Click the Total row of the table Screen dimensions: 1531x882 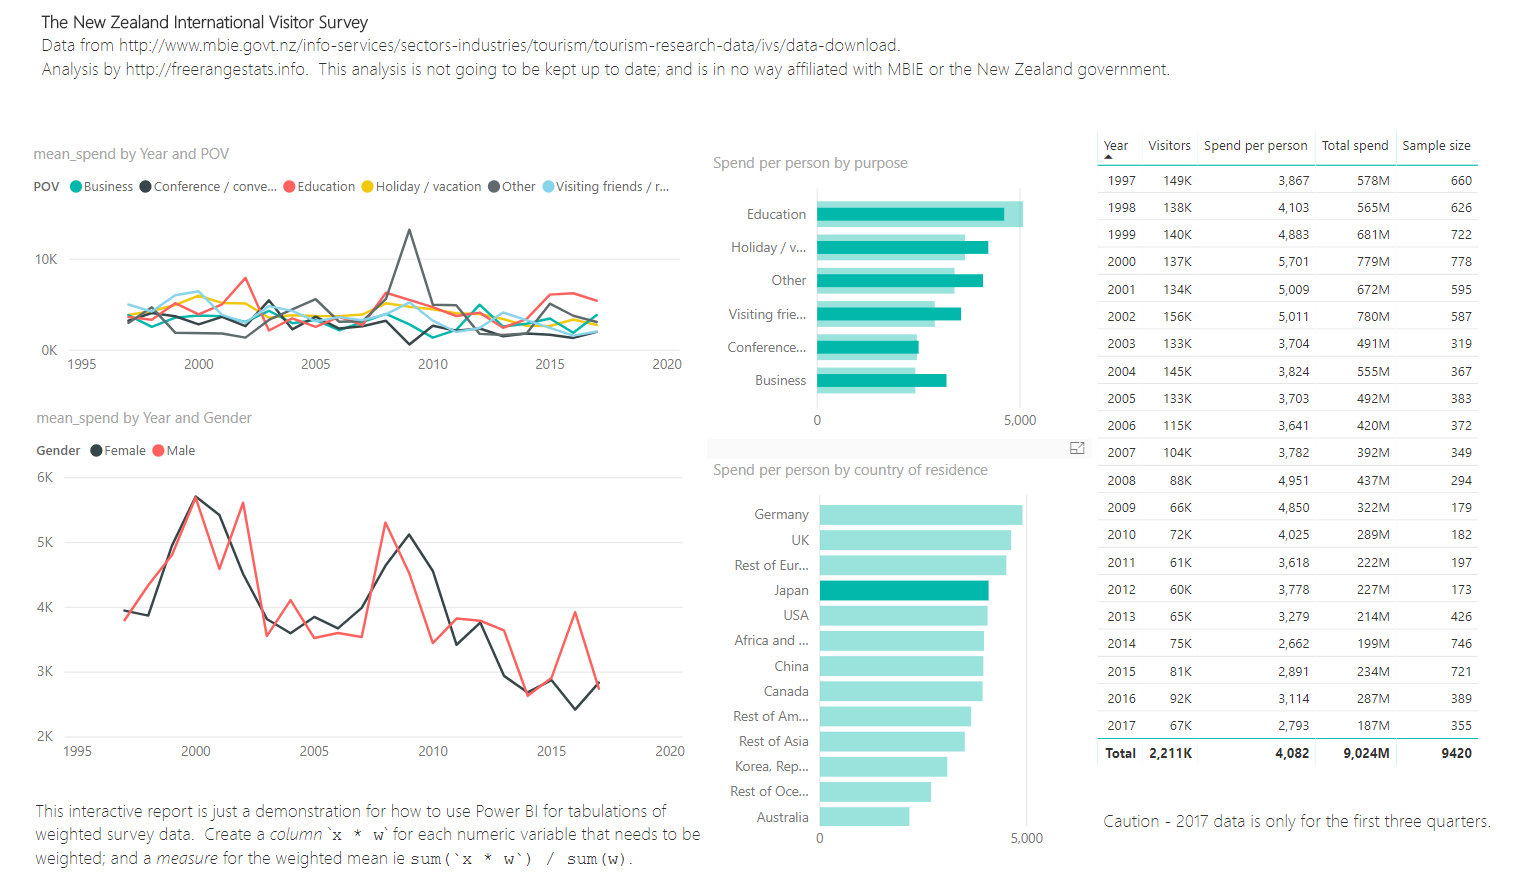click(x=1250, y=753)
